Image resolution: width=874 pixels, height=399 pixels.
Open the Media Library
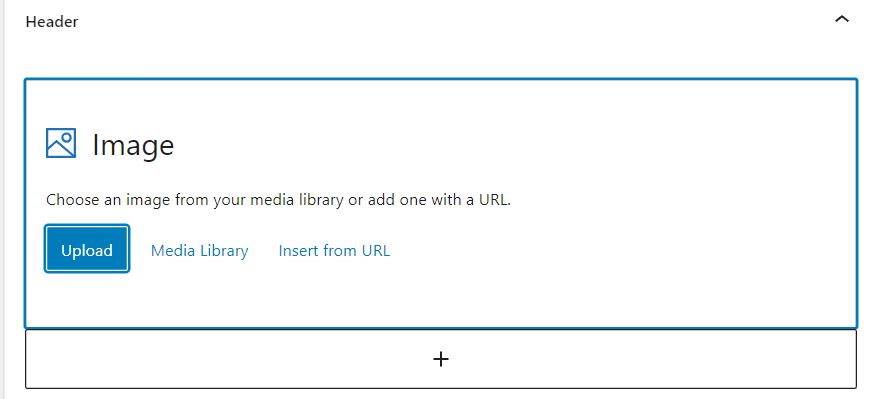point(200,251)
